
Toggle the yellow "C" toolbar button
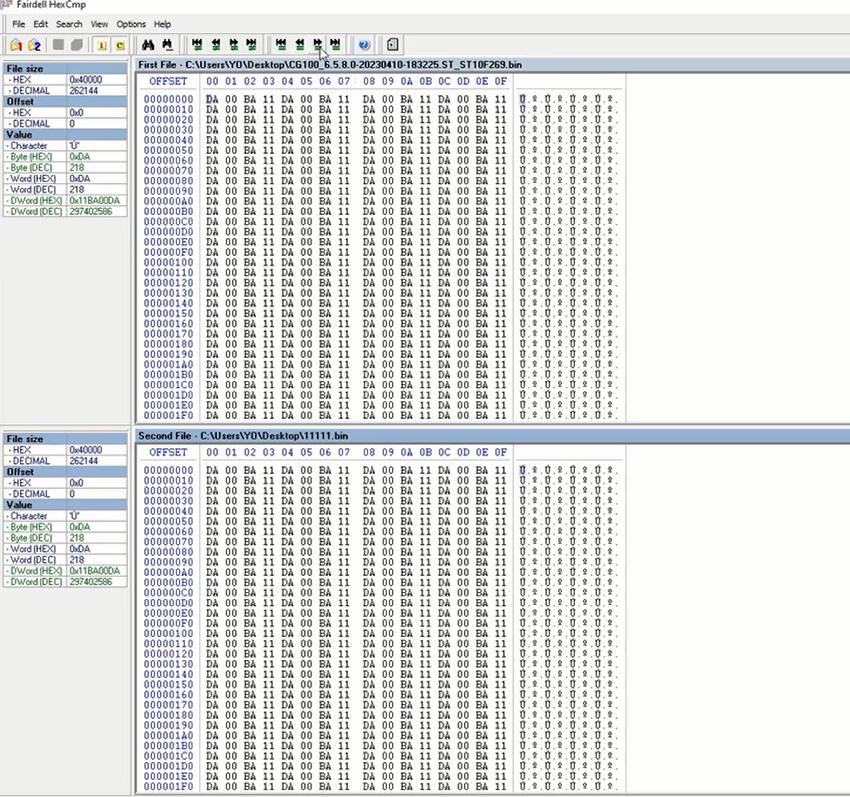(x=120, y=45)
